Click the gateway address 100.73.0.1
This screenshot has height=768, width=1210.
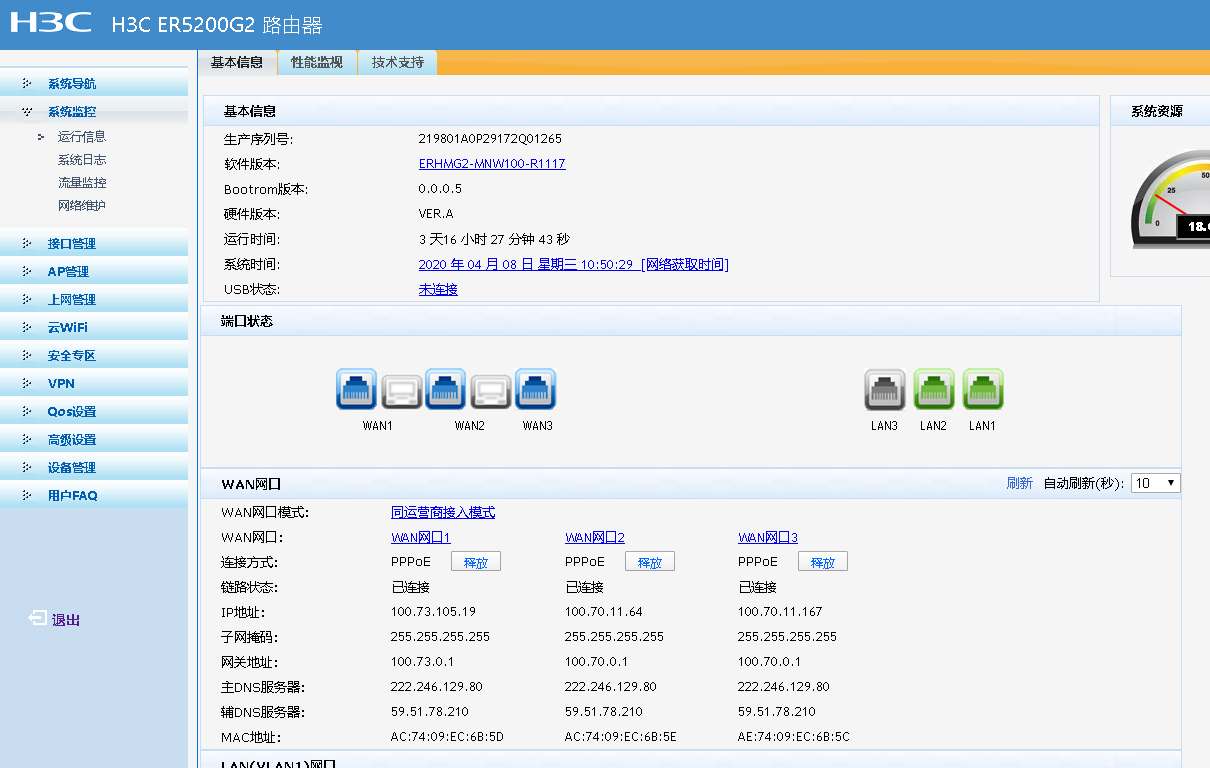pos(422,662)
